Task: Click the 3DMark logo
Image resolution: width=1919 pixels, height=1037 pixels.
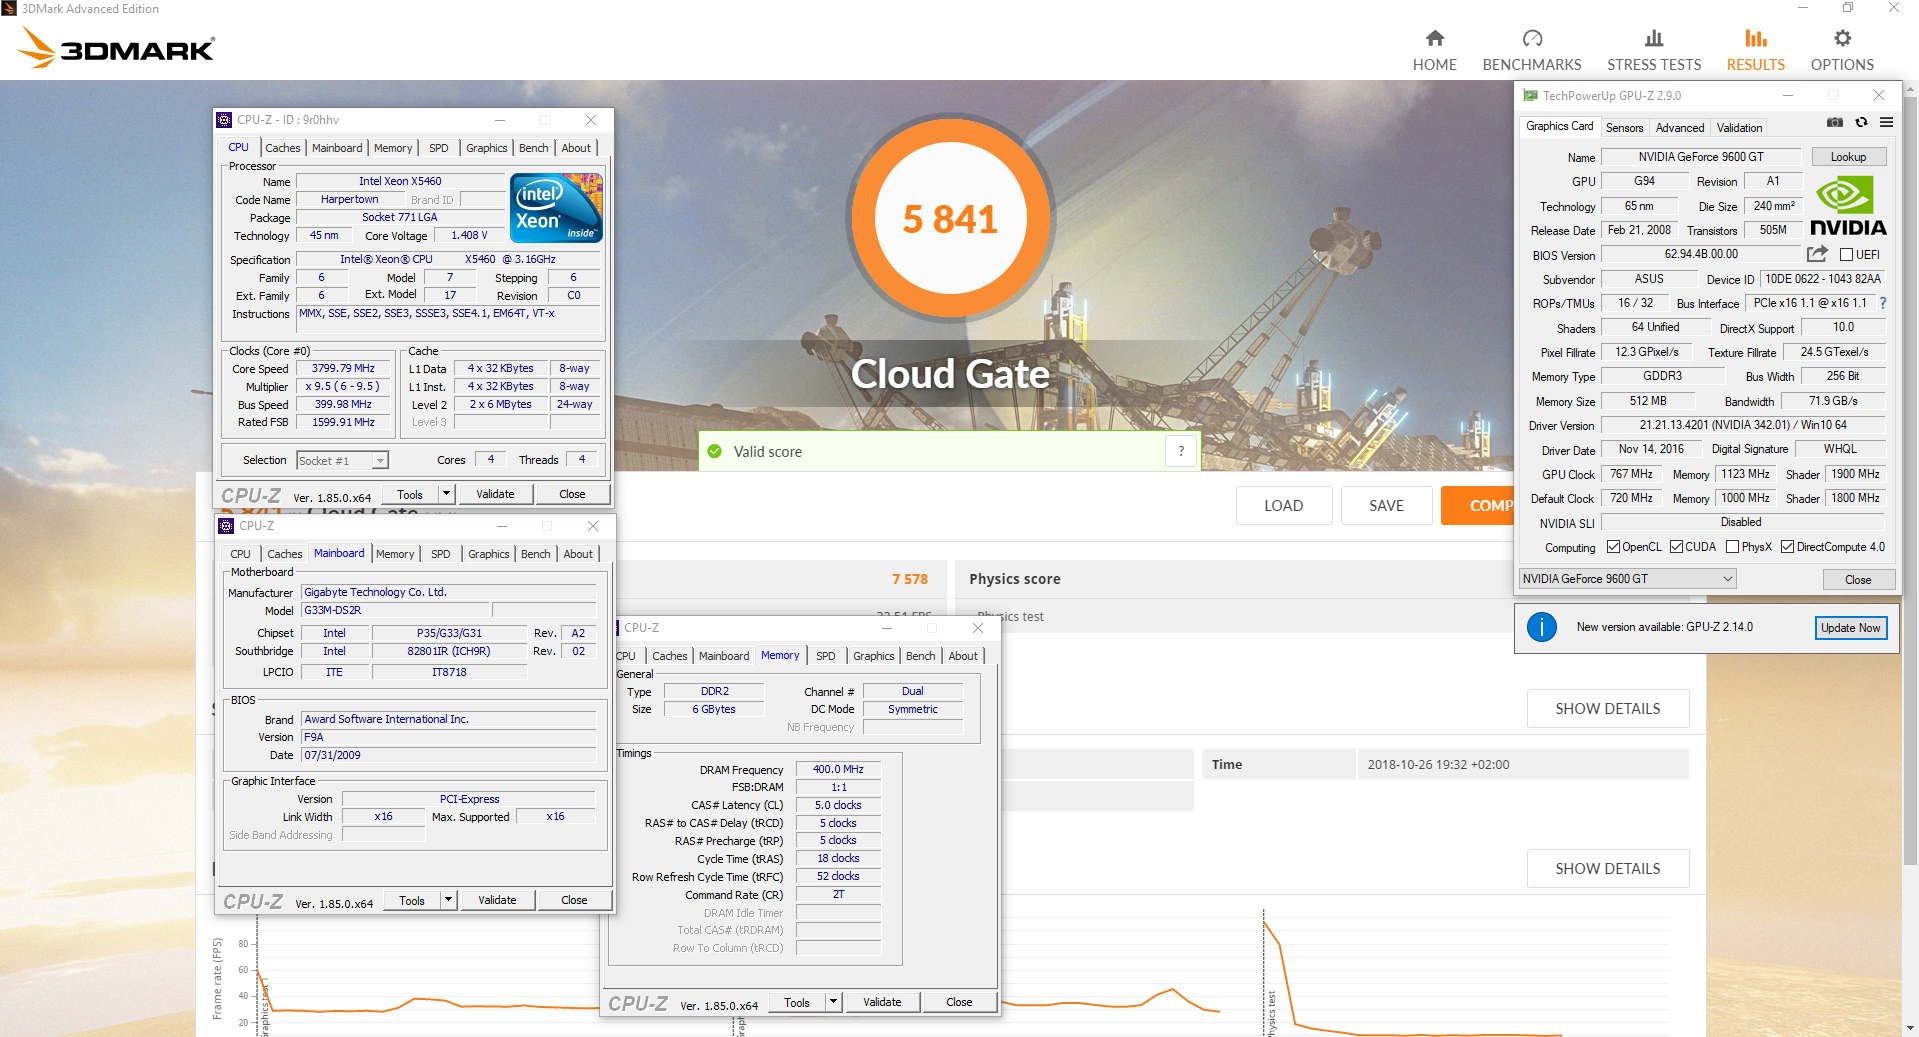Action: 117,47
